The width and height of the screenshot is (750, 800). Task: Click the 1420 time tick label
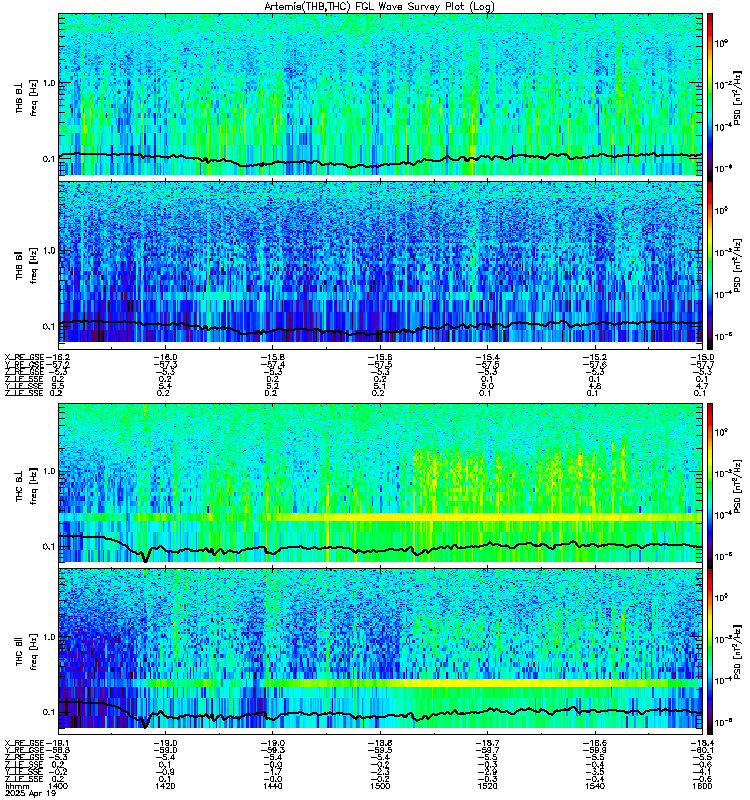pos(165,786)
